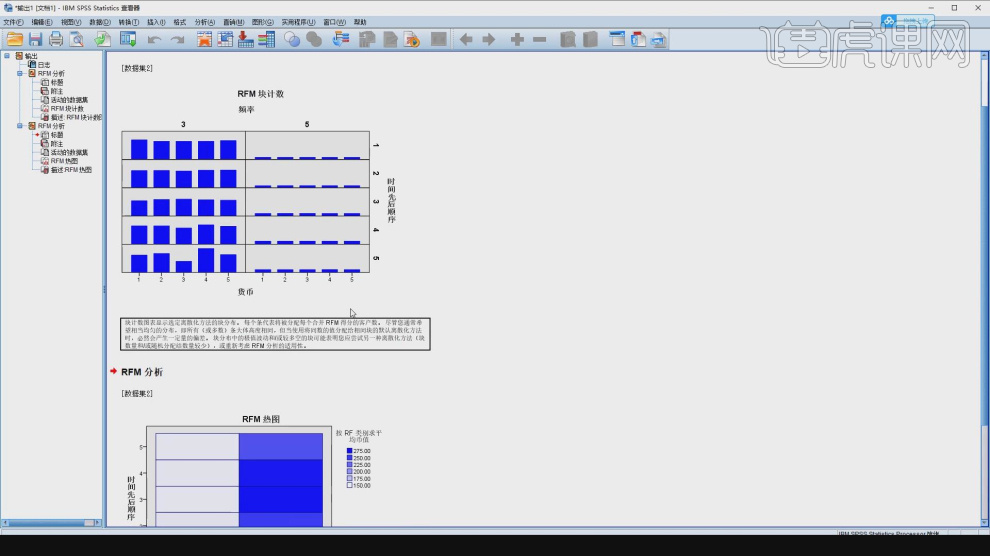Select 标题 under first RFM 分析
This screenshot has width=990, height=556.
[57, 82]
